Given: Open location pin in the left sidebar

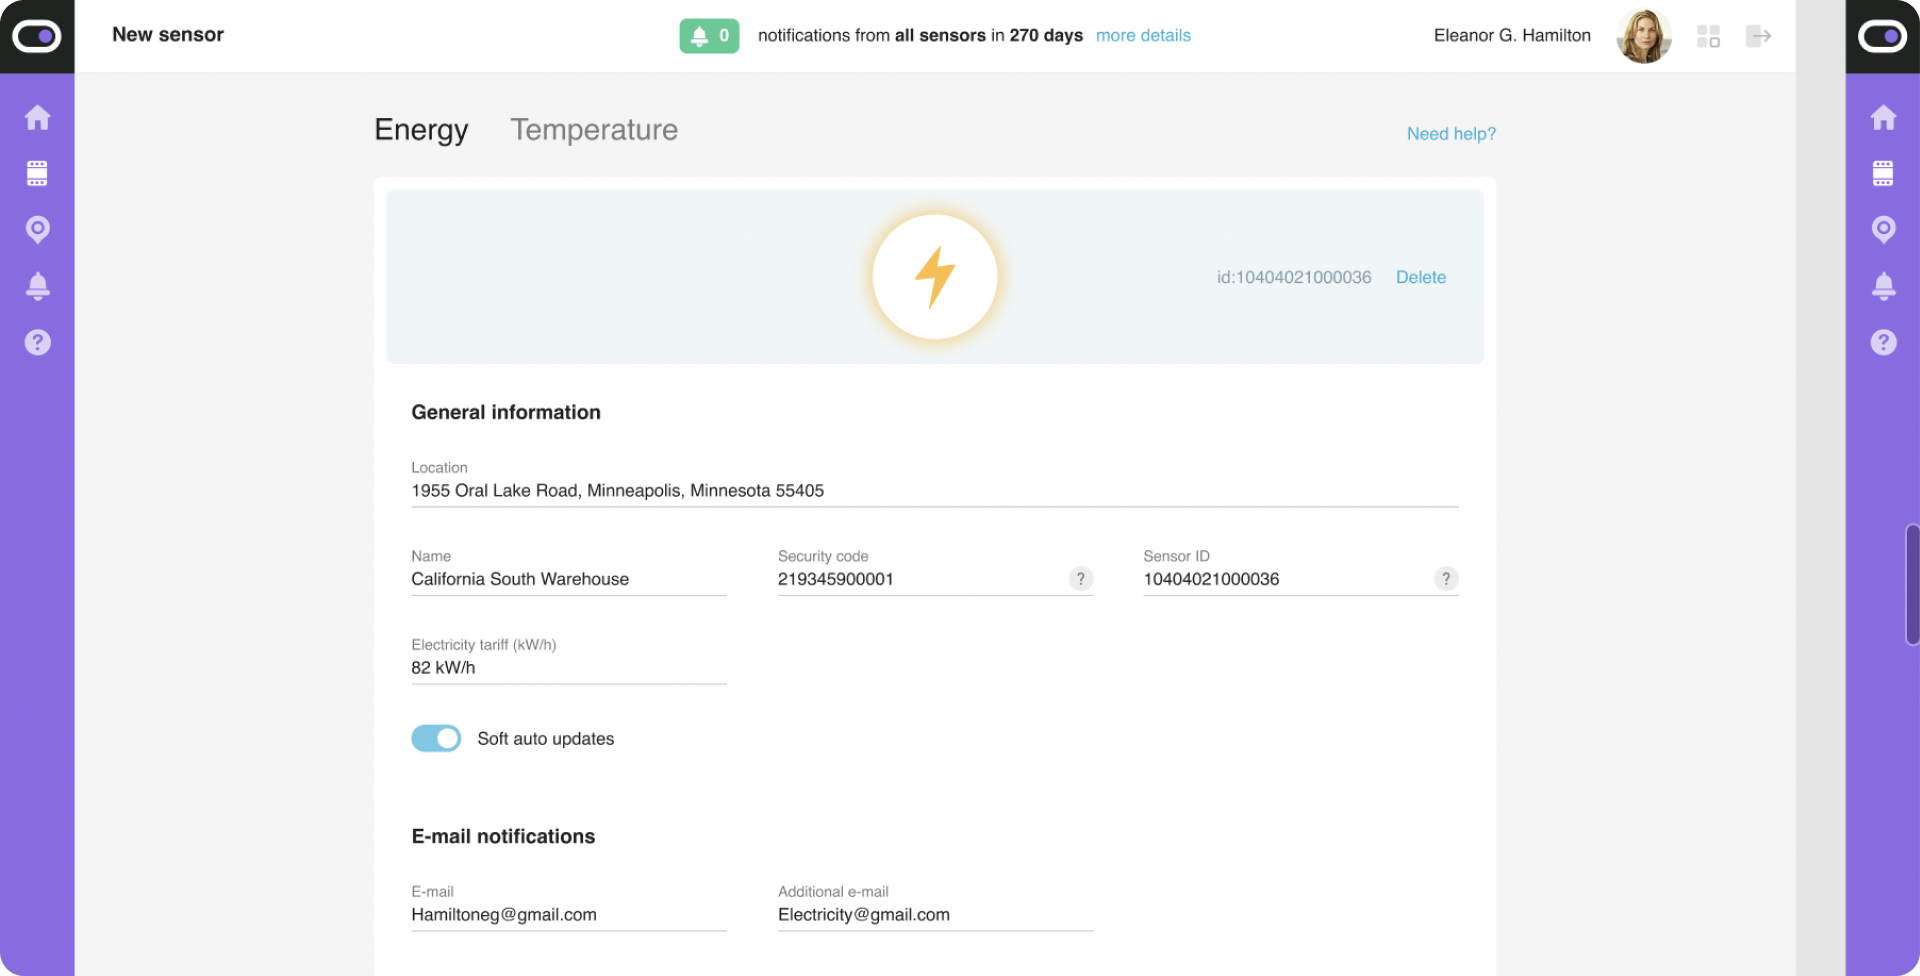Looking at the screenshot, I should tap(37, 230).
